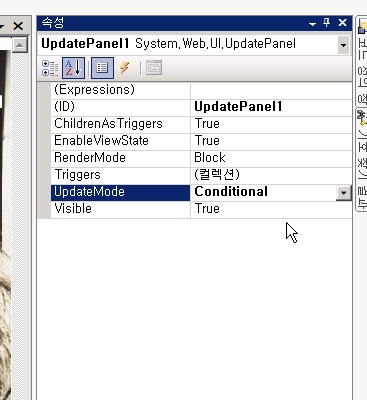This screenshot has width=367, height=400.
Task: Toggle Alphabetical sort button
Action: [73, 68]
